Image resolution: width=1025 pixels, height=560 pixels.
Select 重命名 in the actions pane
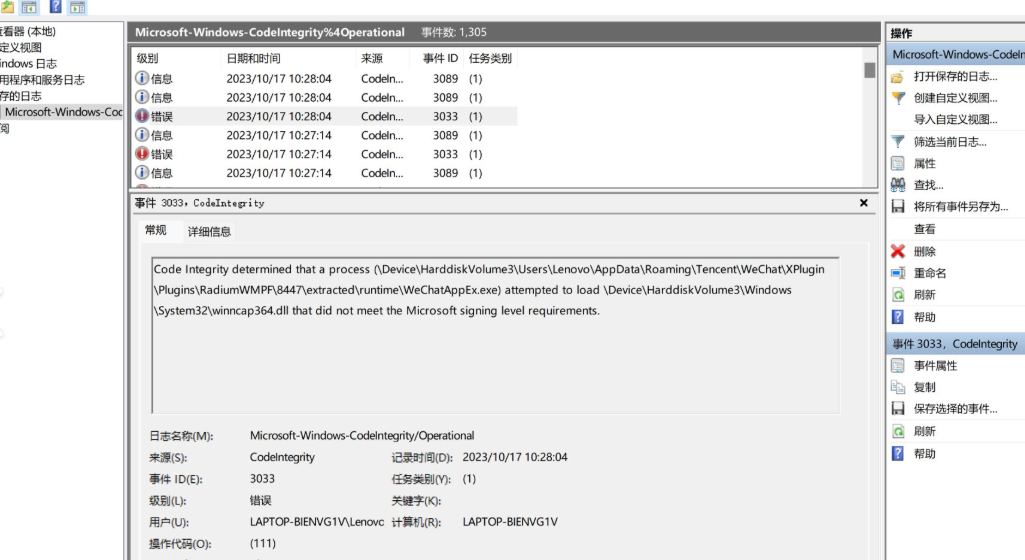pos(929,273)
